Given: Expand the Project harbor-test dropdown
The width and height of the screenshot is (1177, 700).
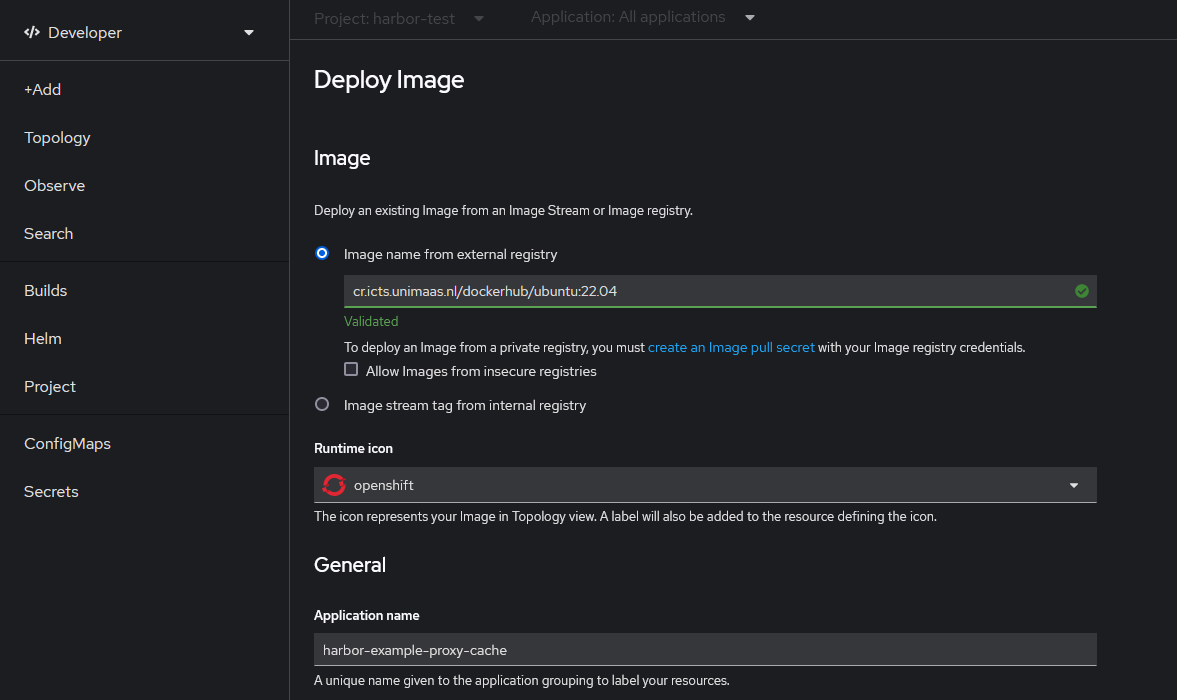Looking at the screenshot, I should (x=399, y=18).
